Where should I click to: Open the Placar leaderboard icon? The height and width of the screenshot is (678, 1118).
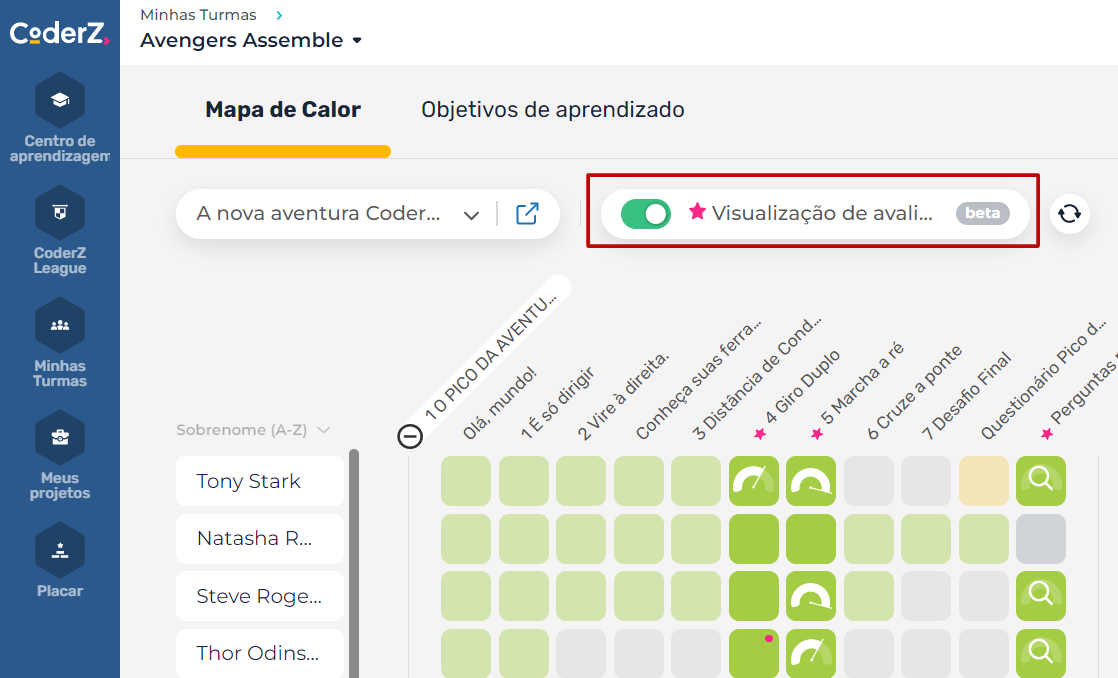coord(60,549)
